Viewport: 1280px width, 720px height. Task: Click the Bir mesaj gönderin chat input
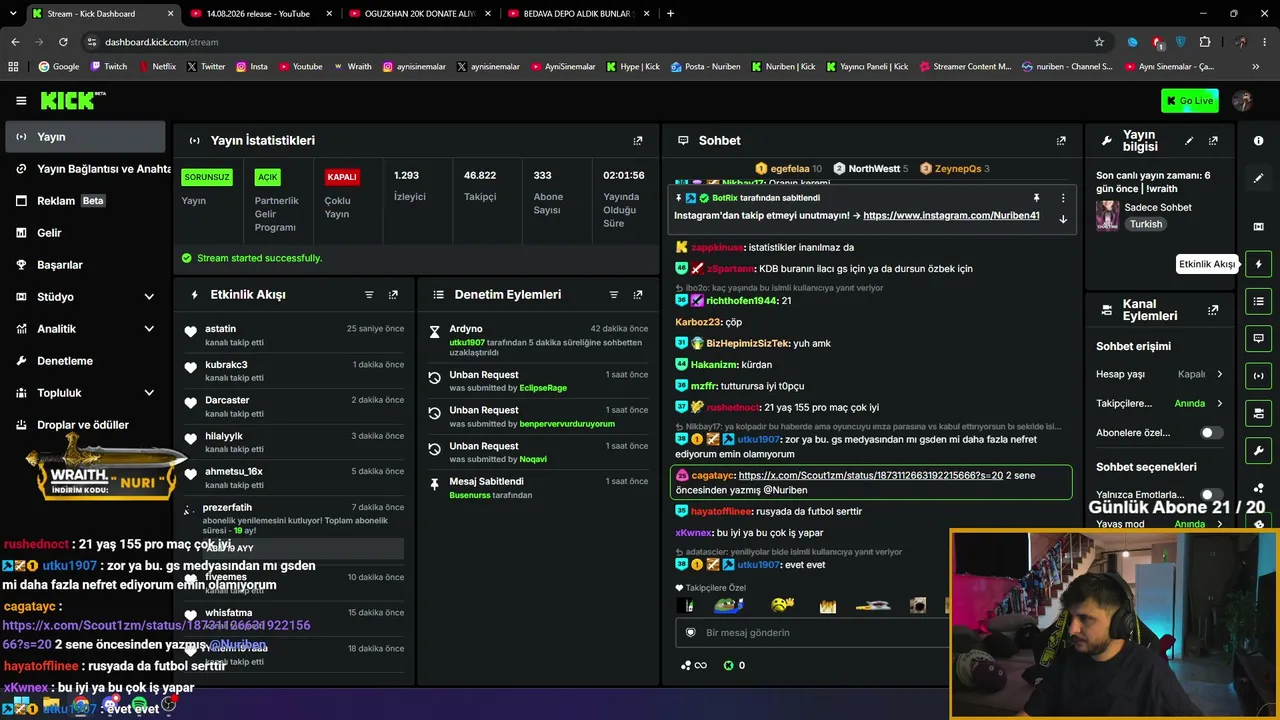[812, 633]
